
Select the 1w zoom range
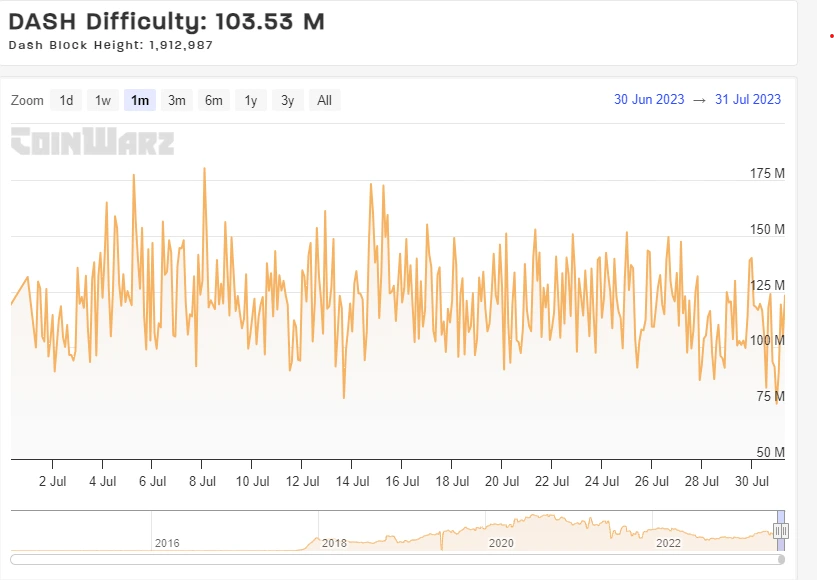point(103,100)
